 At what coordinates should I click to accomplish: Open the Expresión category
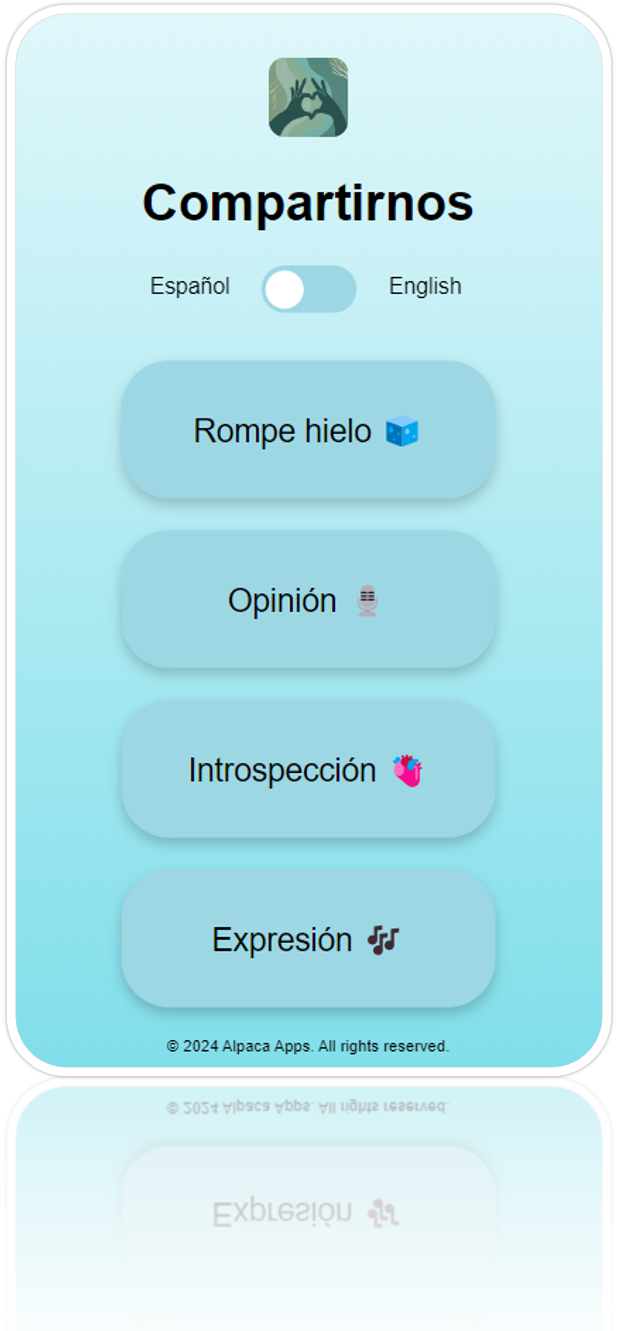(309, 938)
